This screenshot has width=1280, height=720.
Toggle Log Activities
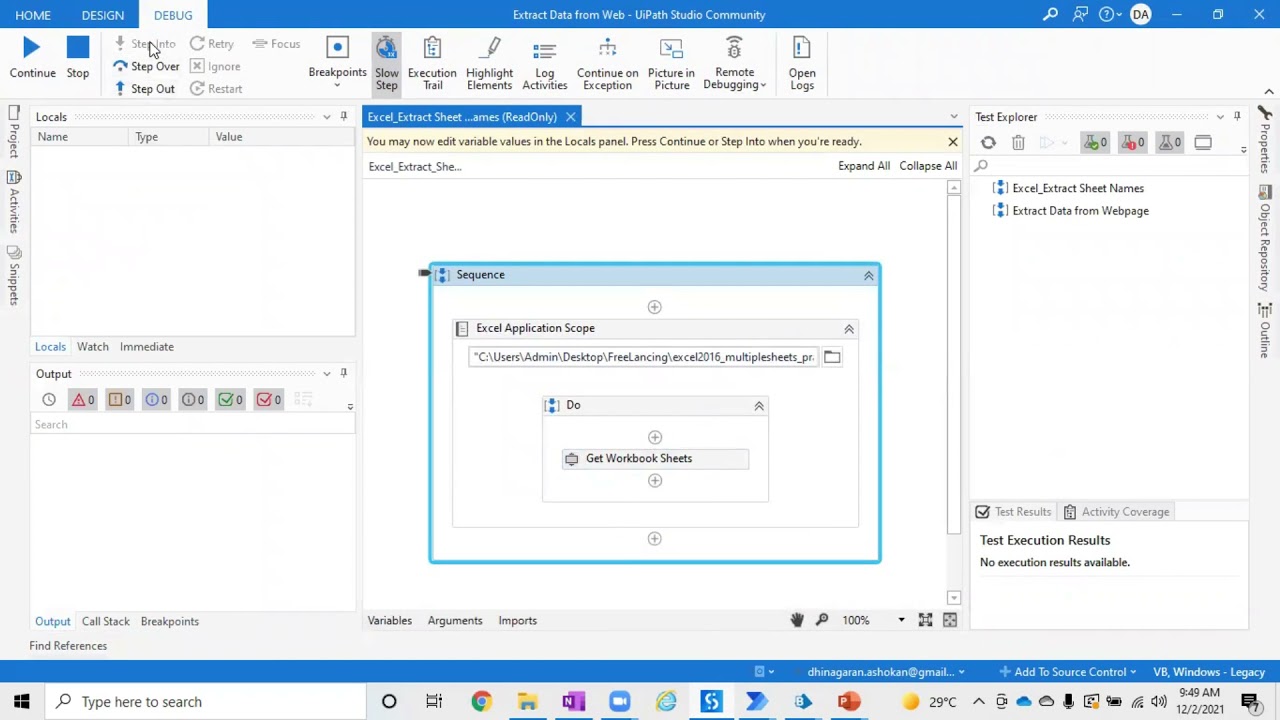[544, 62]
